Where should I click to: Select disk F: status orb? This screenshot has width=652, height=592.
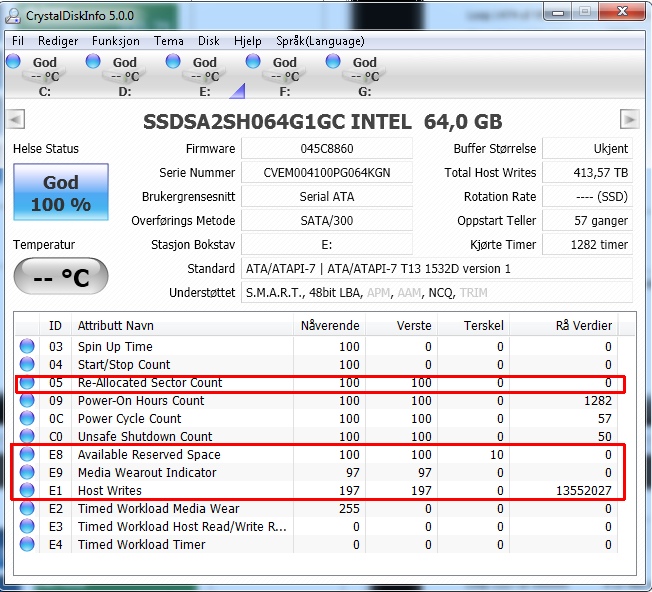(253, 61)
